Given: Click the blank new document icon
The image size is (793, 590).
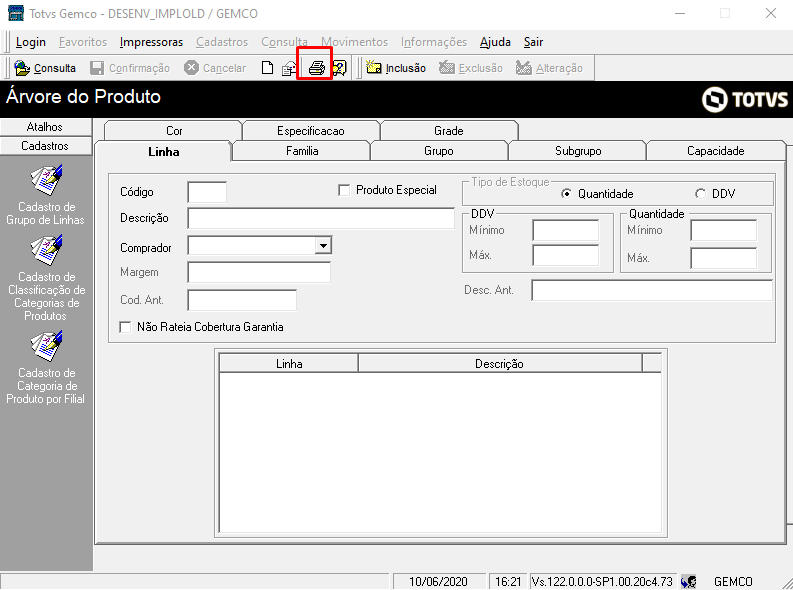Looking at the screenshot, I should click(x=267, y=68).
